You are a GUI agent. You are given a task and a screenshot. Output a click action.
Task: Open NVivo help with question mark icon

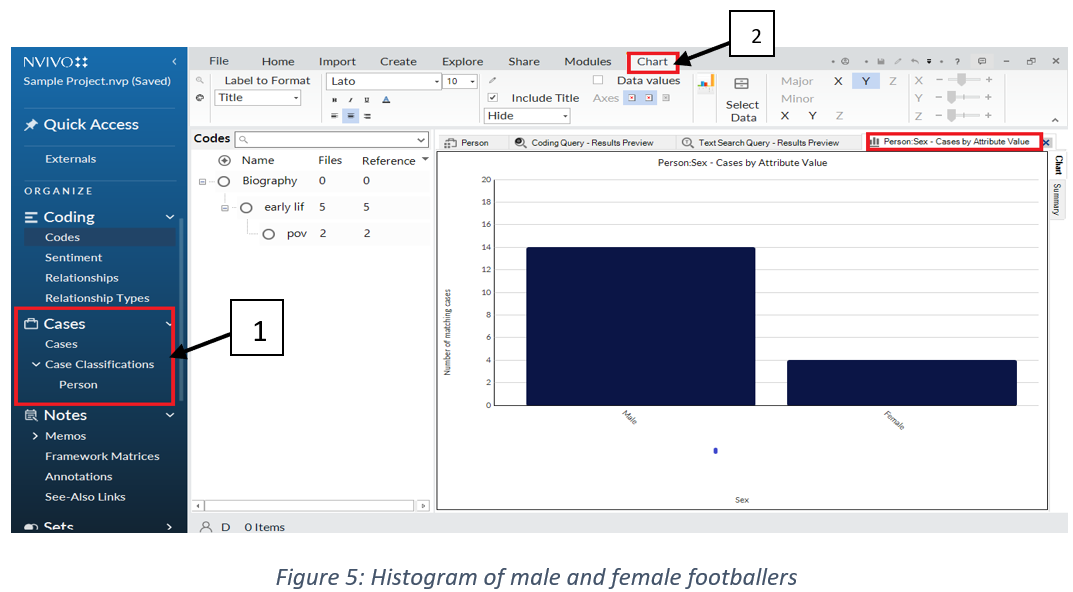click(957, 61)
